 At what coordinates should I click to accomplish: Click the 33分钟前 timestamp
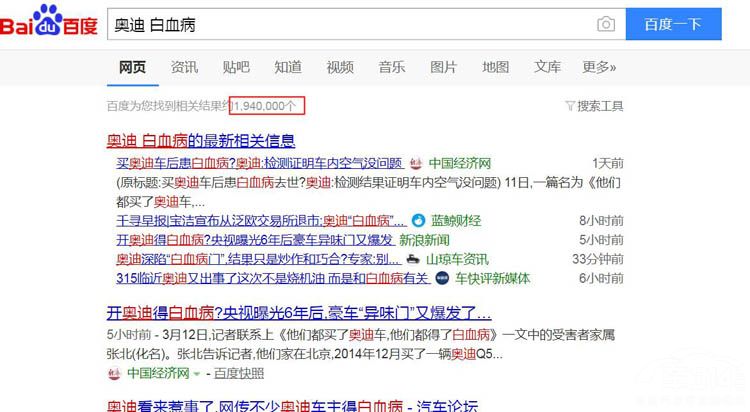click(x=598, y=259)
